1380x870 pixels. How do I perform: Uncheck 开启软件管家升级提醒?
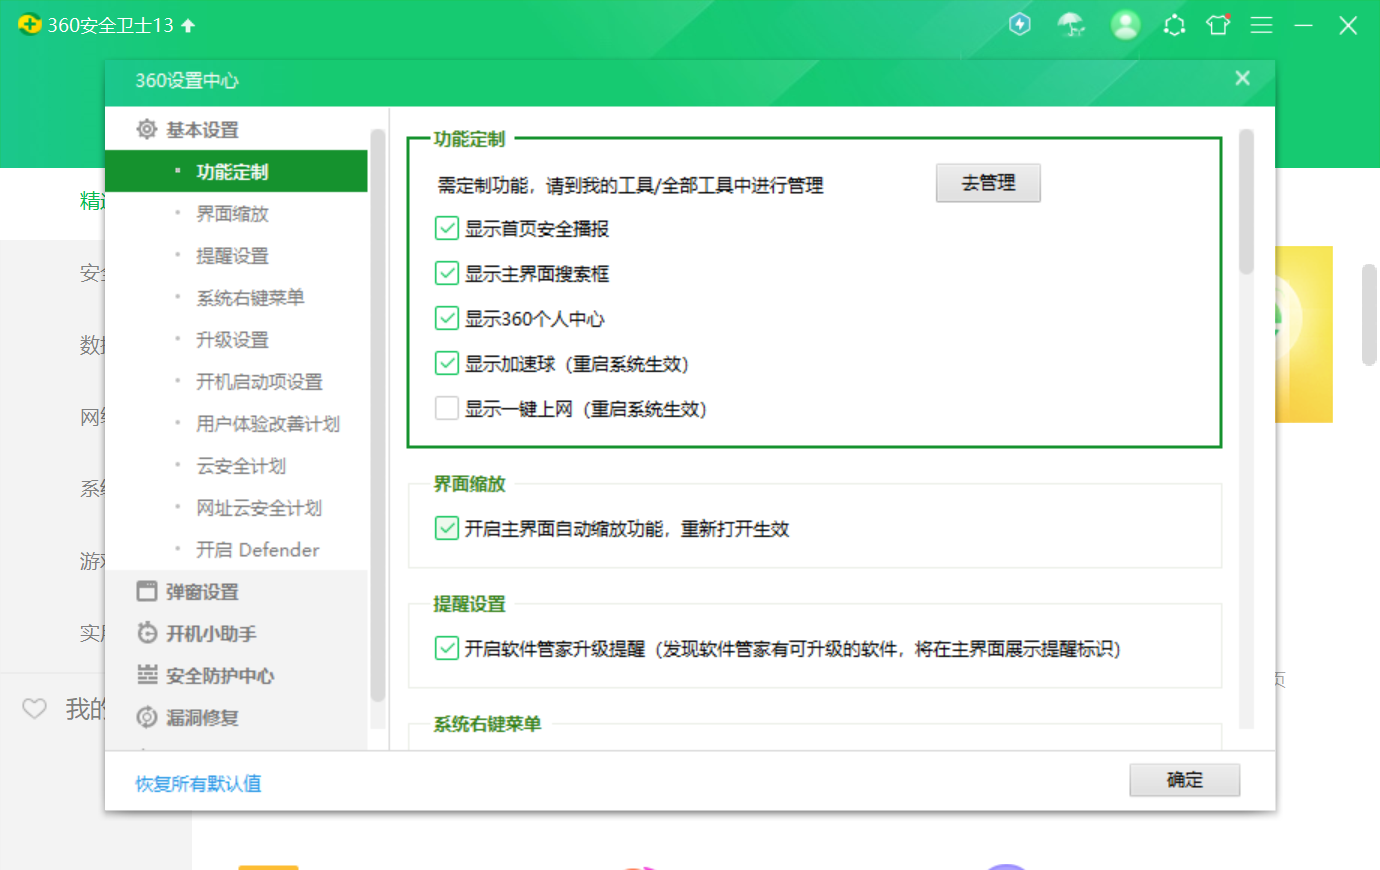pos(447,648)
